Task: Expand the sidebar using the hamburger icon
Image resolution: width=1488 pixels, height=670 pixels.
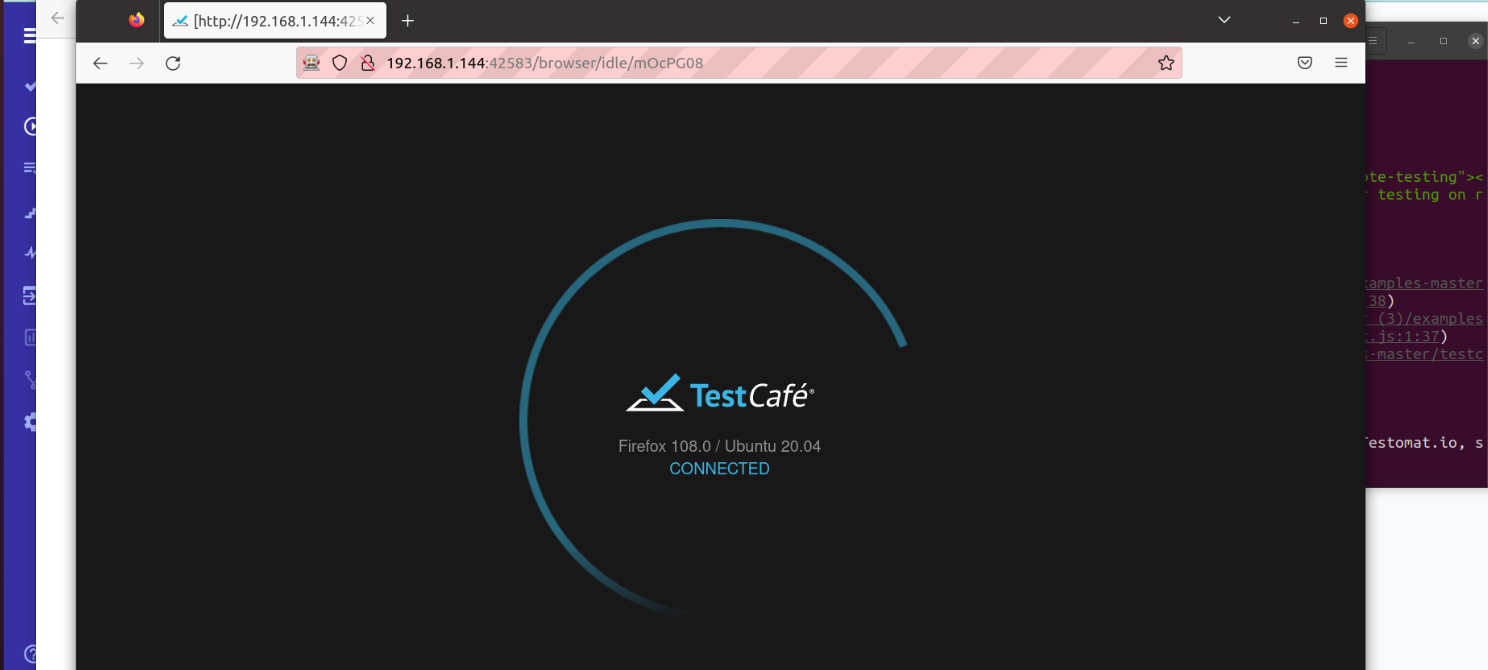Action: coord(31,33)
